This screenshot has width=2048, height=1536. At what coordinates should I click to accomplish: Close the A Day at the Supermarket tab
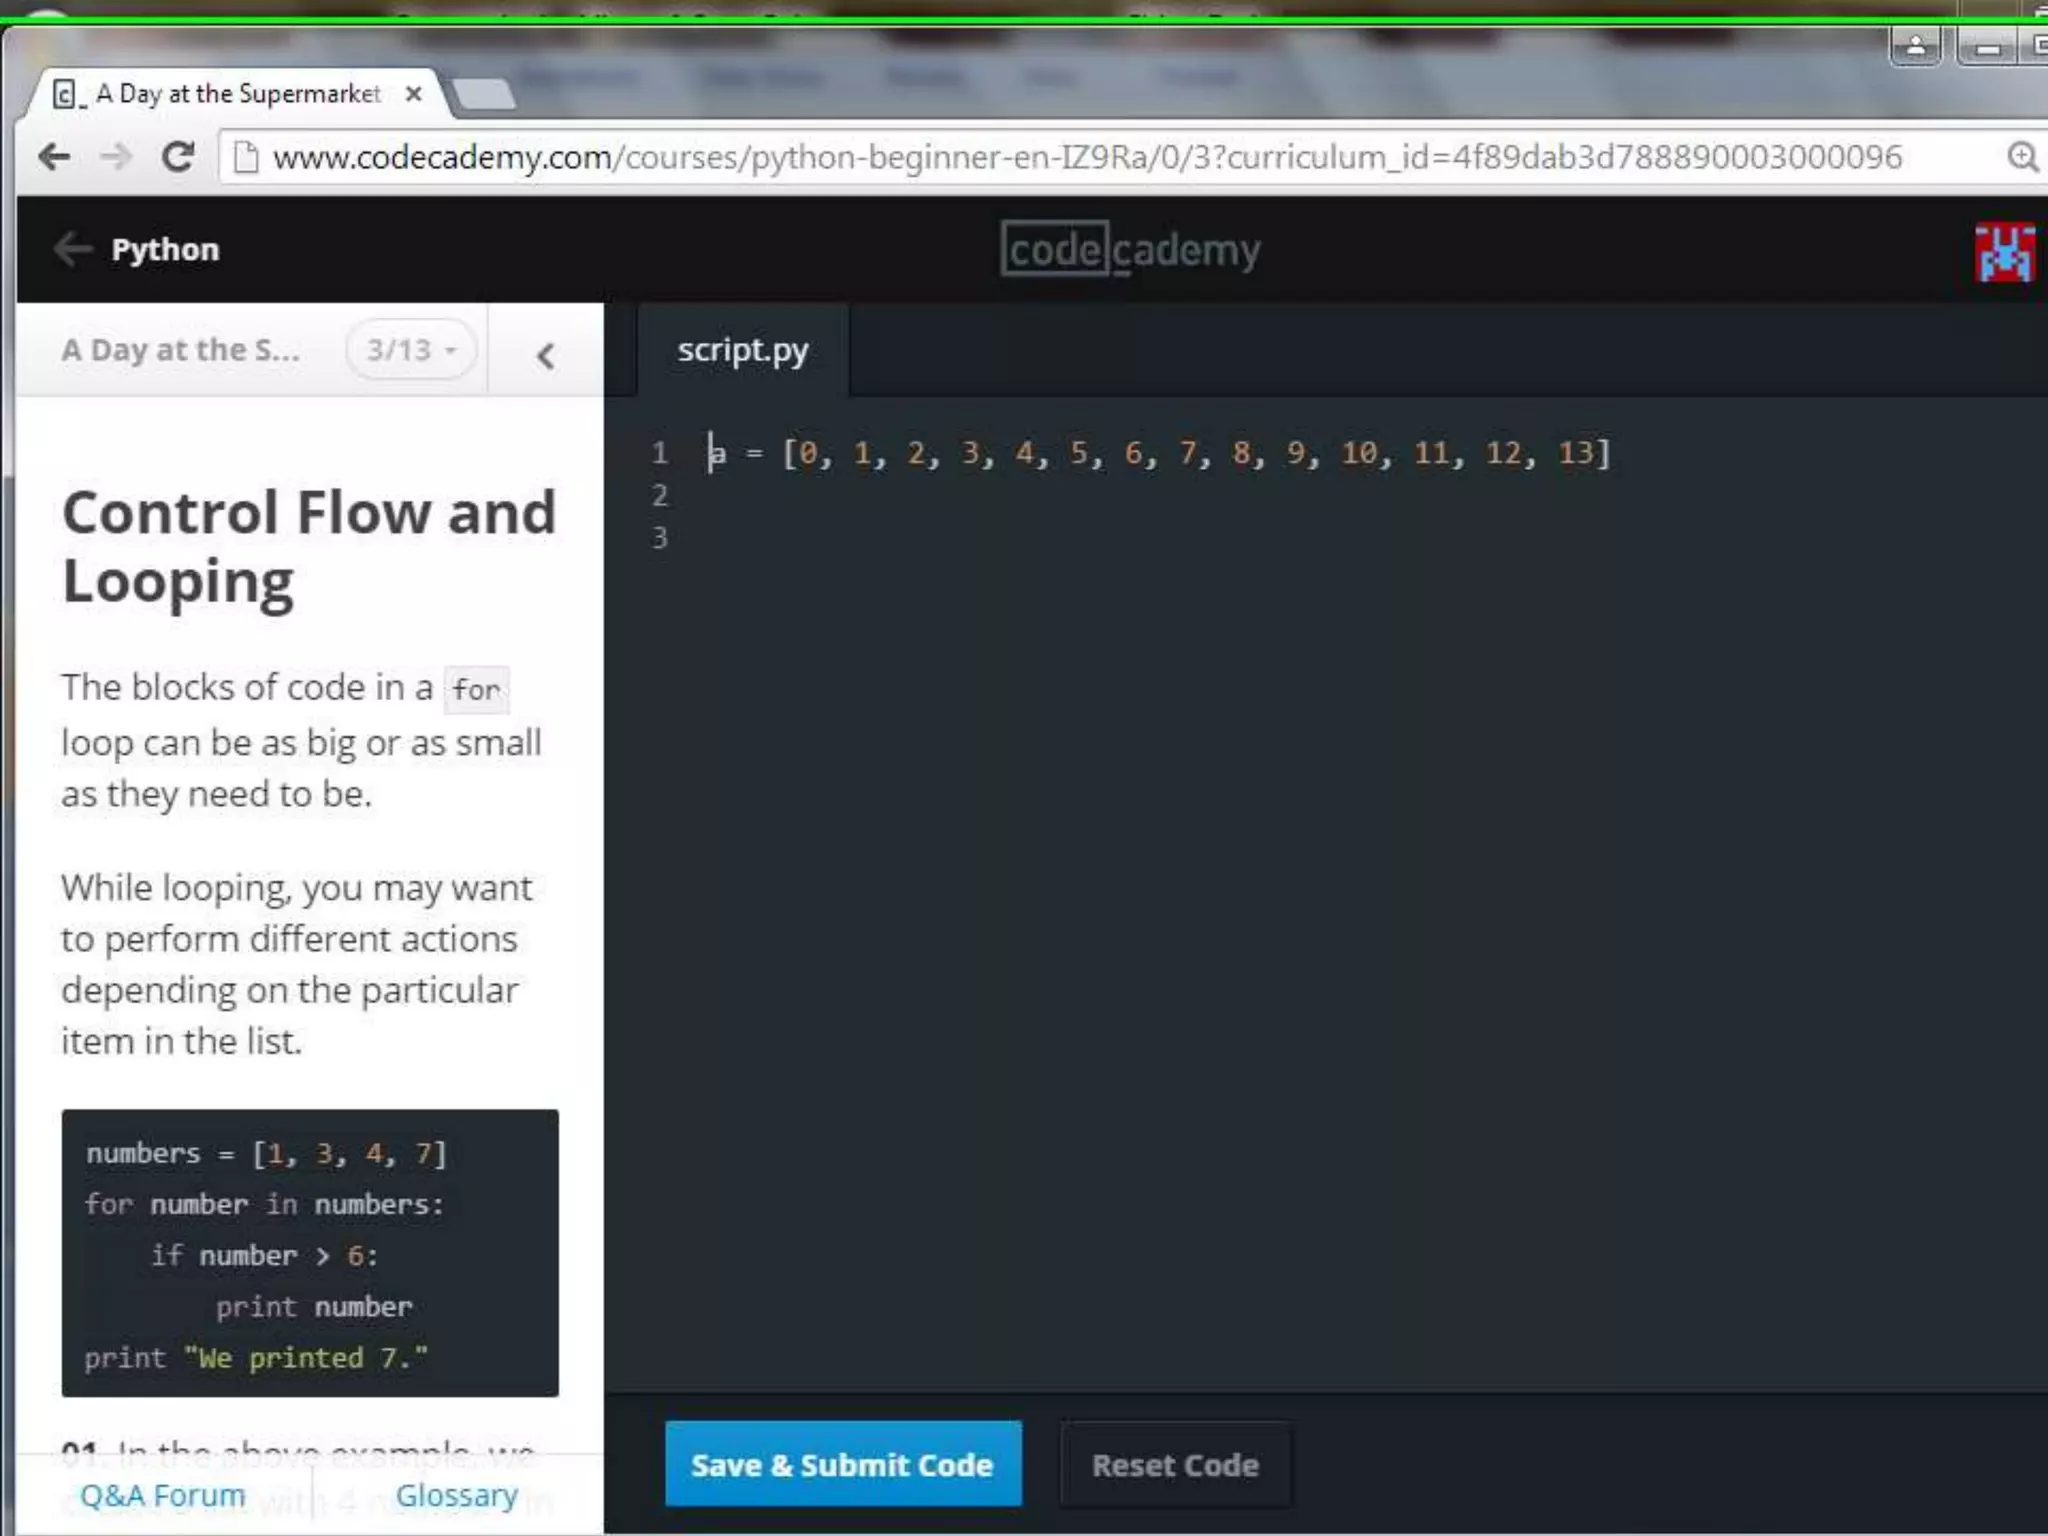(413, 94)
